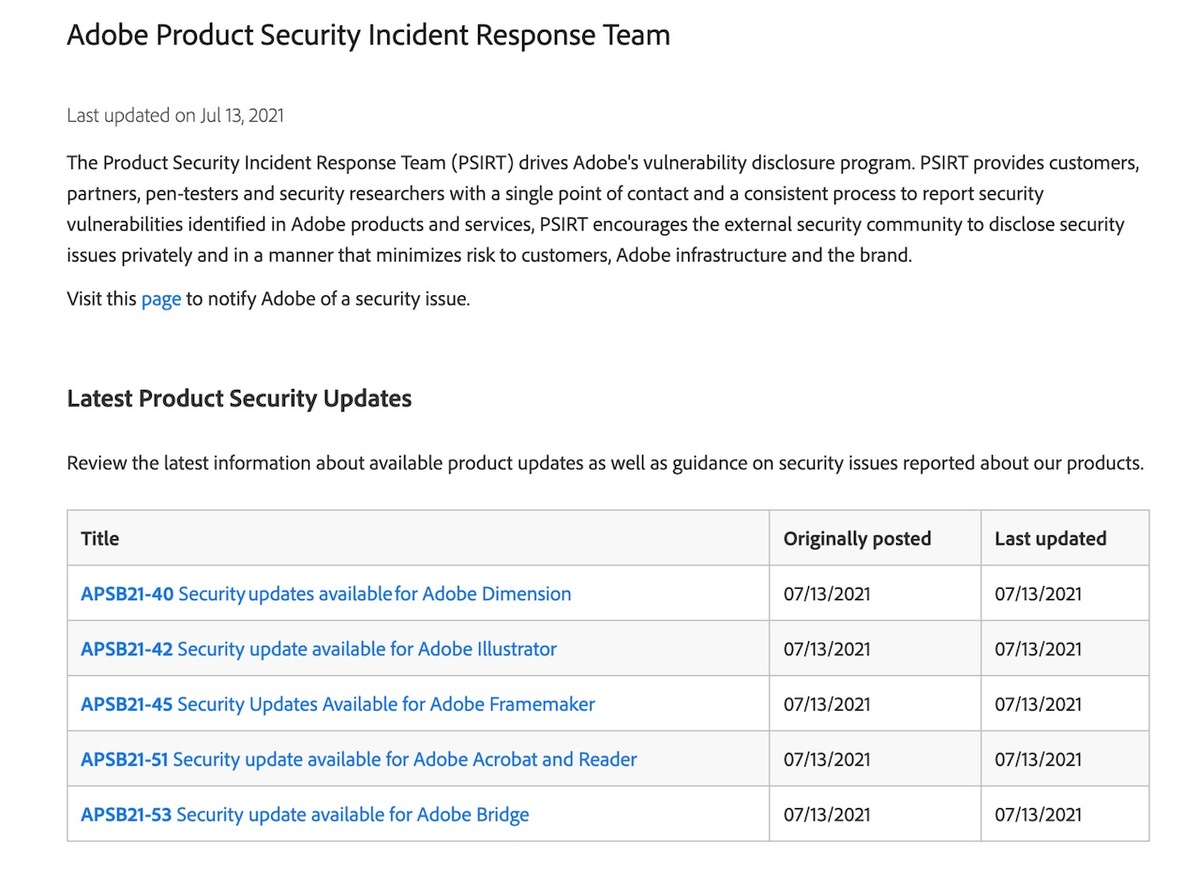The width and height of the screenshot is (1200, 870).
Task: Open APSB21-42 Adobe Illustrator security bulletin
Action: 319,649
